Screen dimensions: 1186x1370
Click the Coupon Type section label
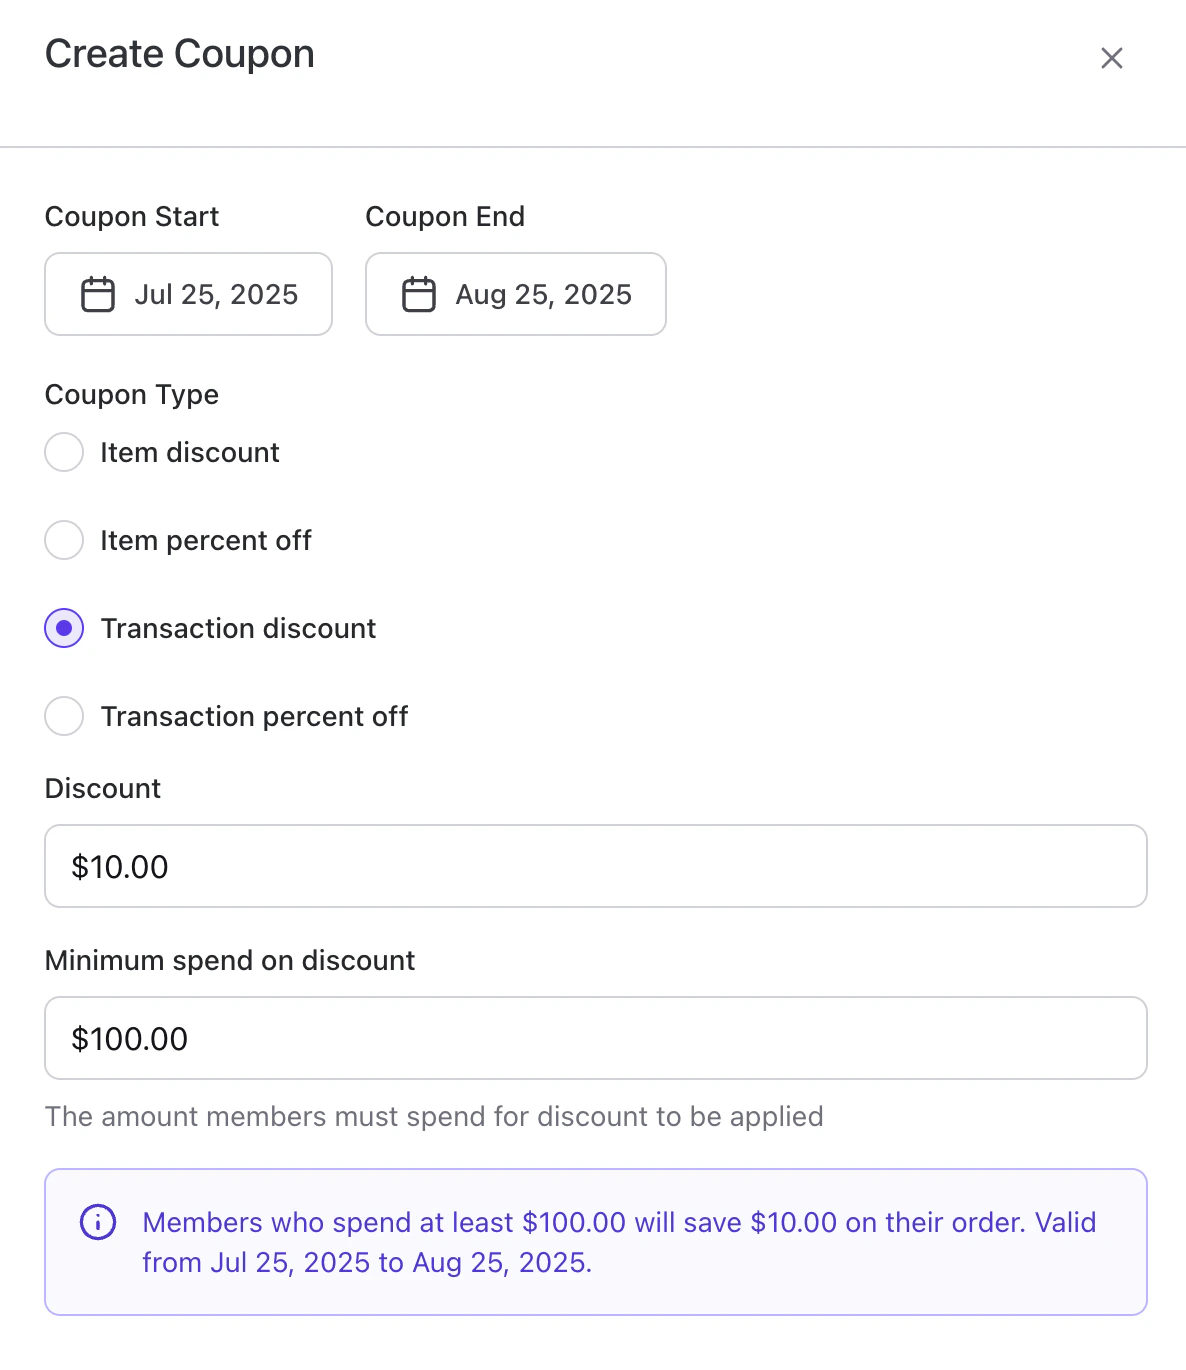point(132,395)
